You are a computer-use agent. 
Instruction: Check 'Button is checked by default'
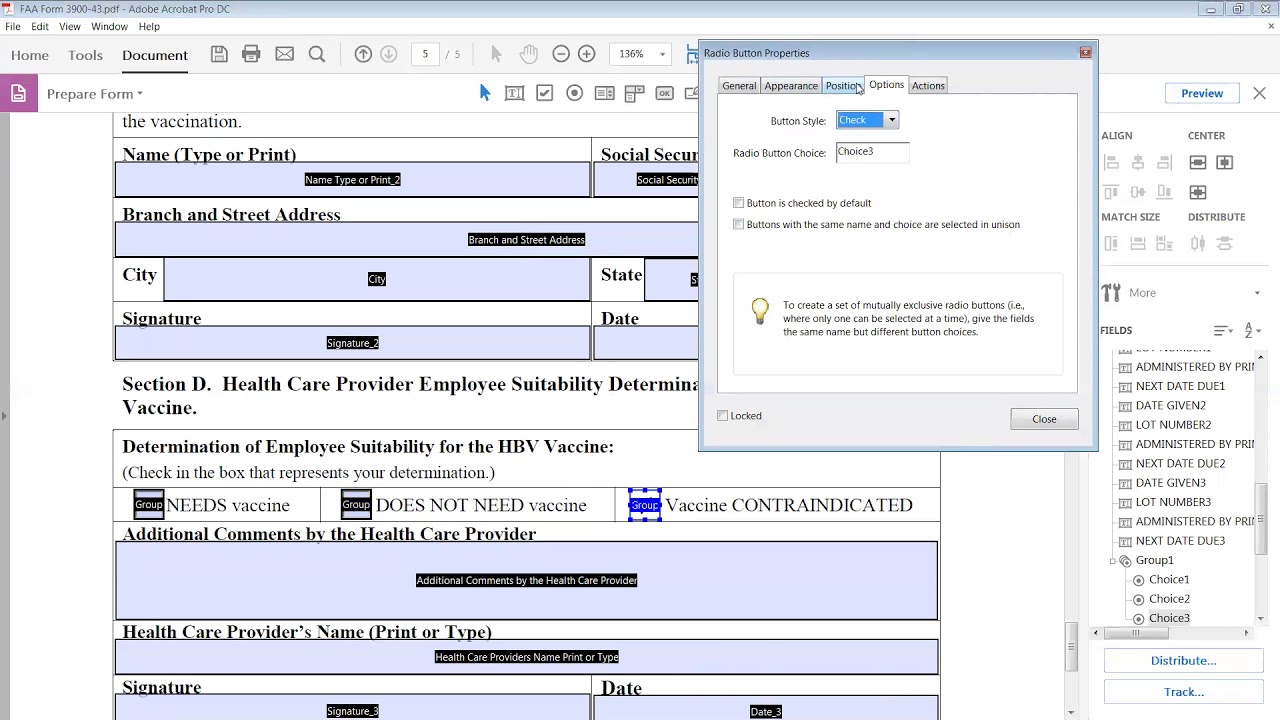click(738, 203)
